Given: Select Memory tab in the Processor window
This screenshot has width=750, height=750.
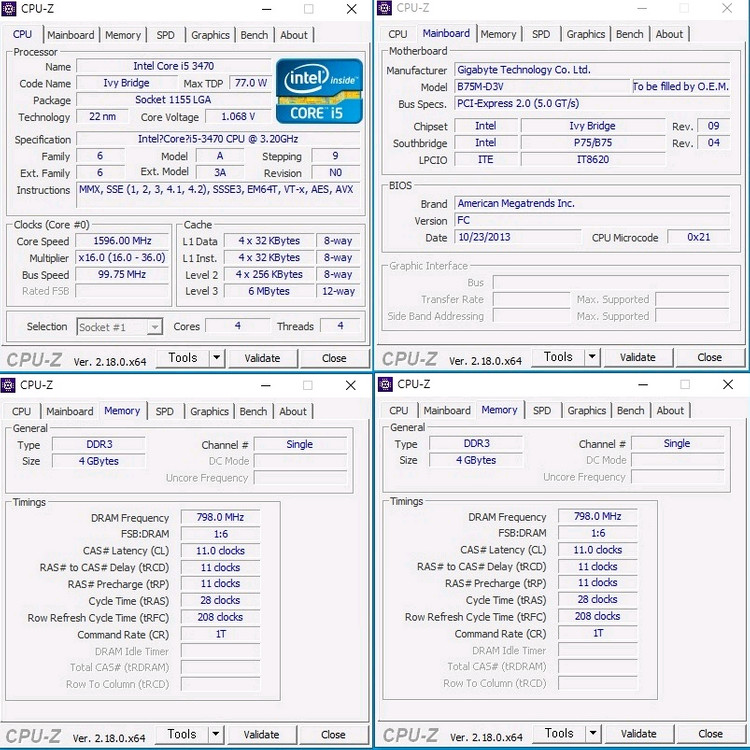Looking at the screenshot, I should tap(123, 35).
